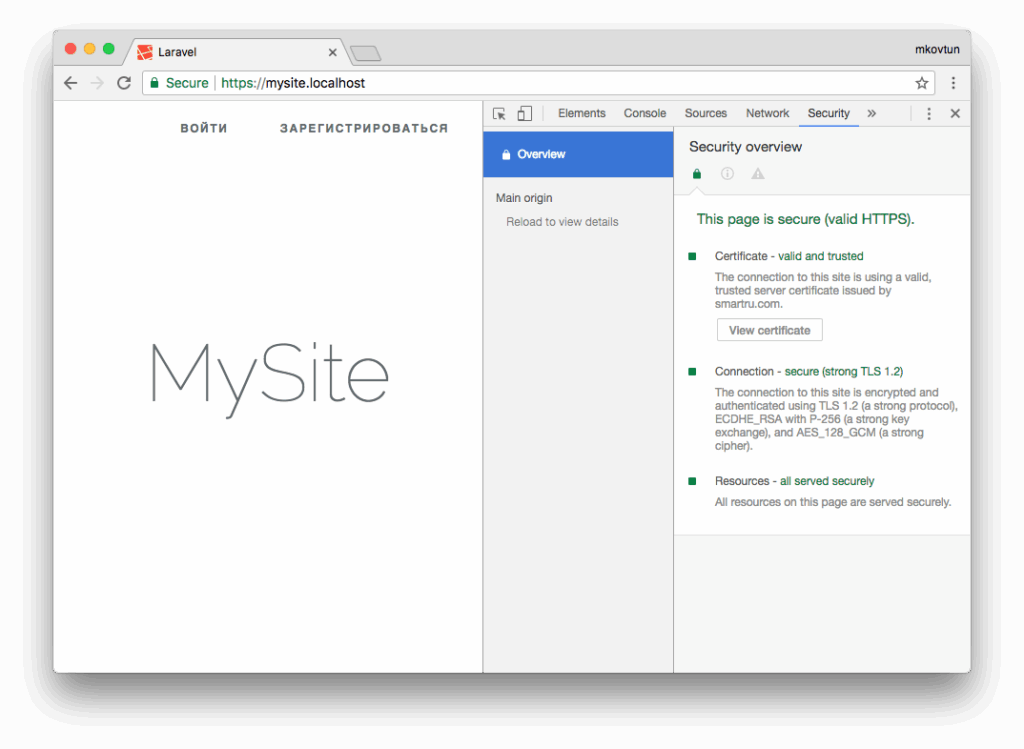Show more DevTools tabs with double chevron

(871, 114)
